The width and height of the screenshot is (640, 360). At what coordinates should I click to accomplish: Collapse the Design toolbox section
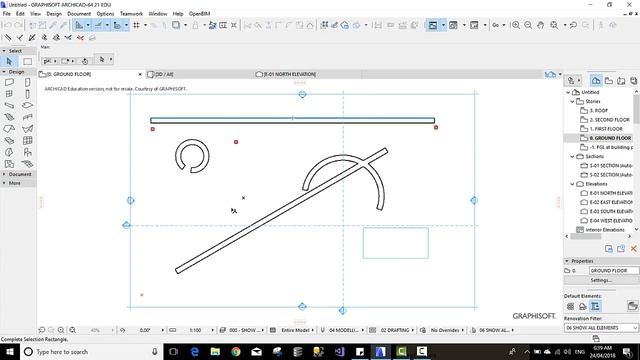click(4, 72)
